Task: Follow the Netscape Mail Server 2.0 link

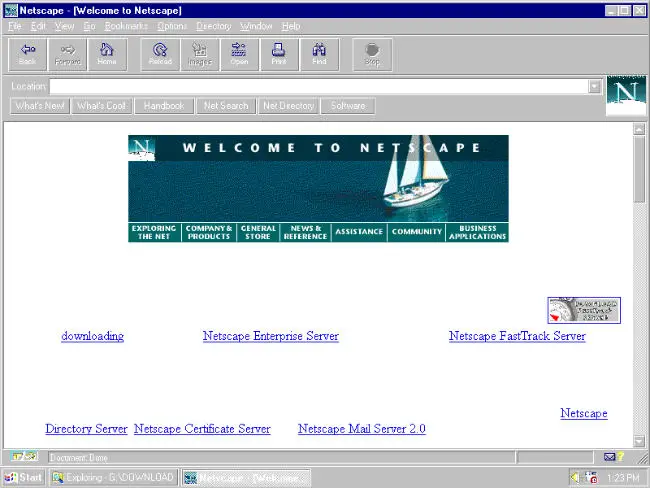Action: pos(362,429)
